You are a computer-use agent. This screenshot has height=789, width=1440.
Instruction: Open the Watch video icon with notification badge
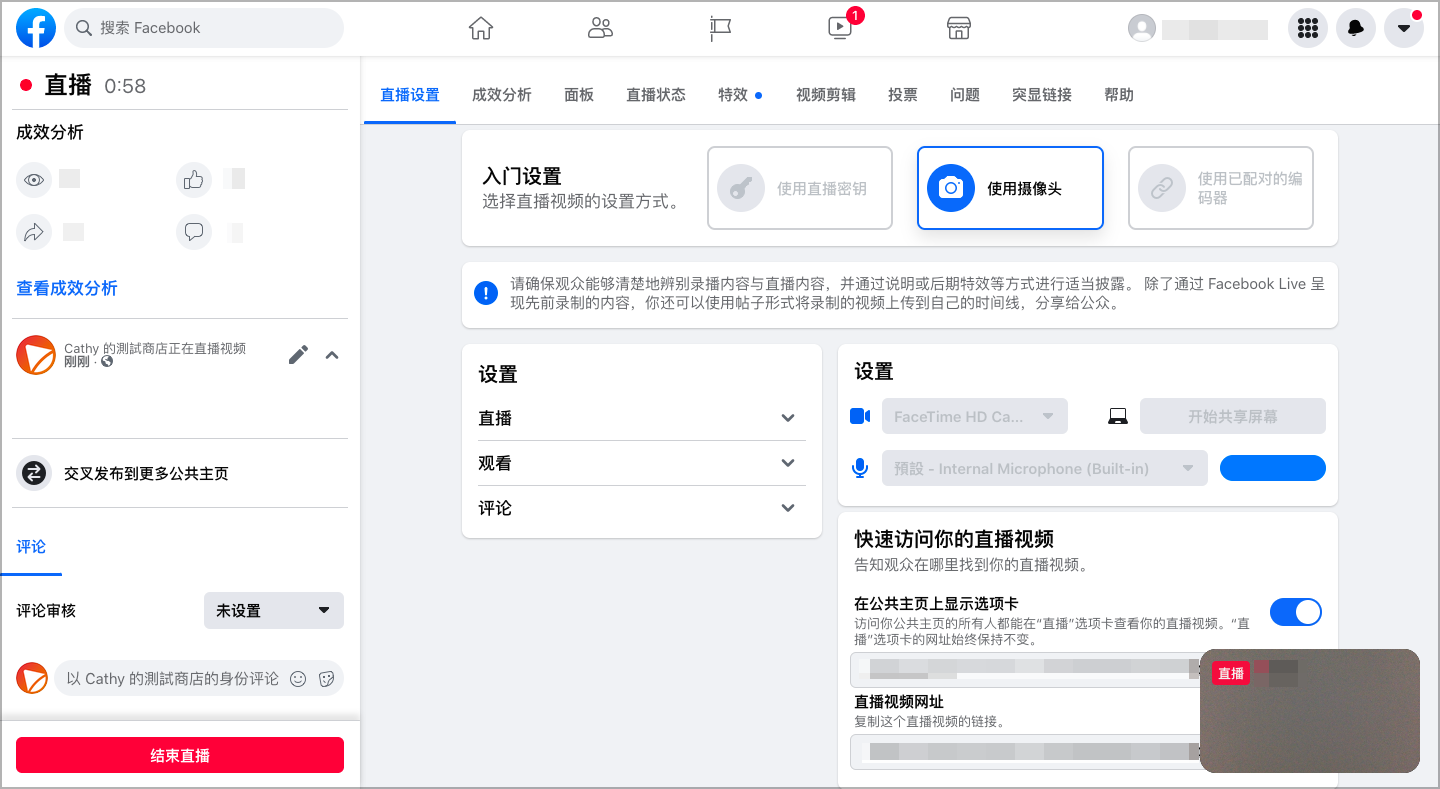tap(840, 28)
